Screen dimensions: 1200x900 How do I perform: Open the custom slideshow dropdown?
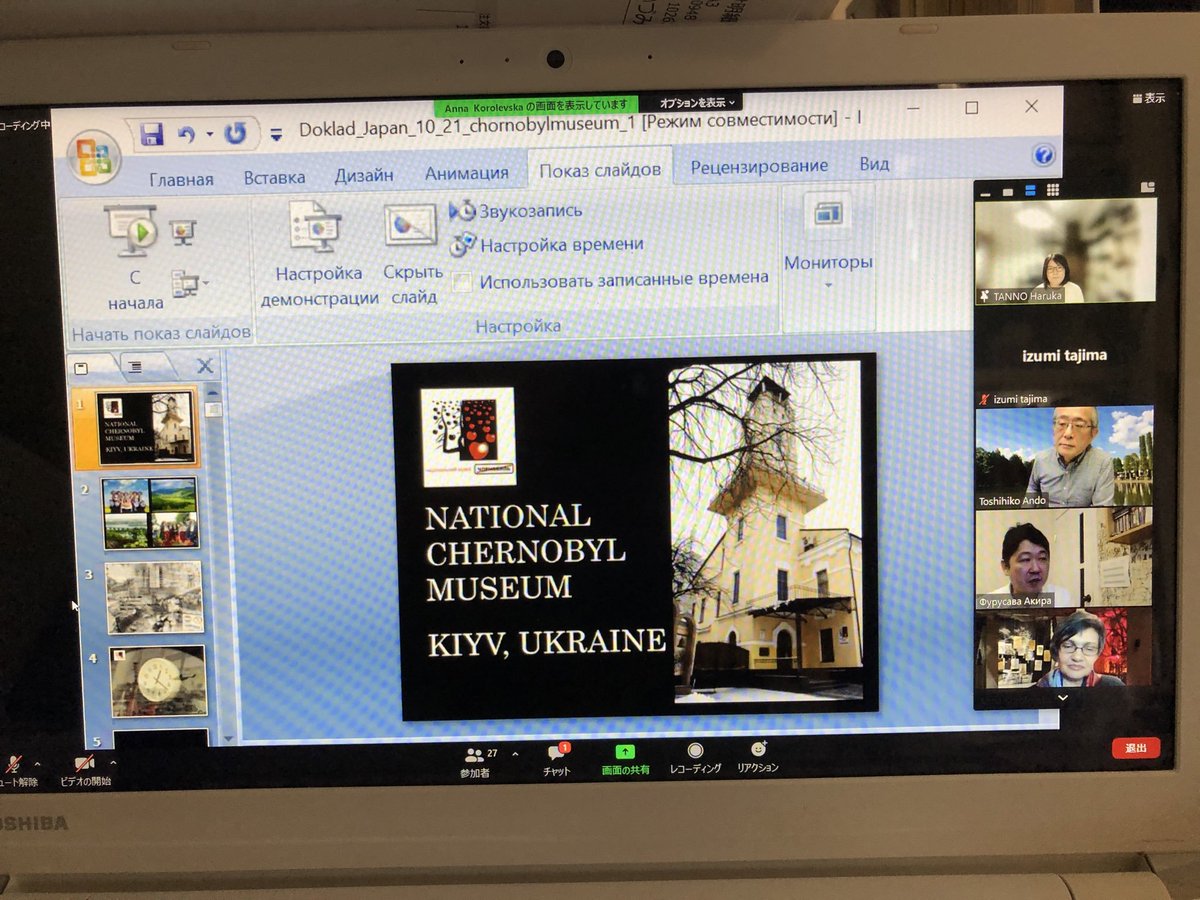(190, 284)
